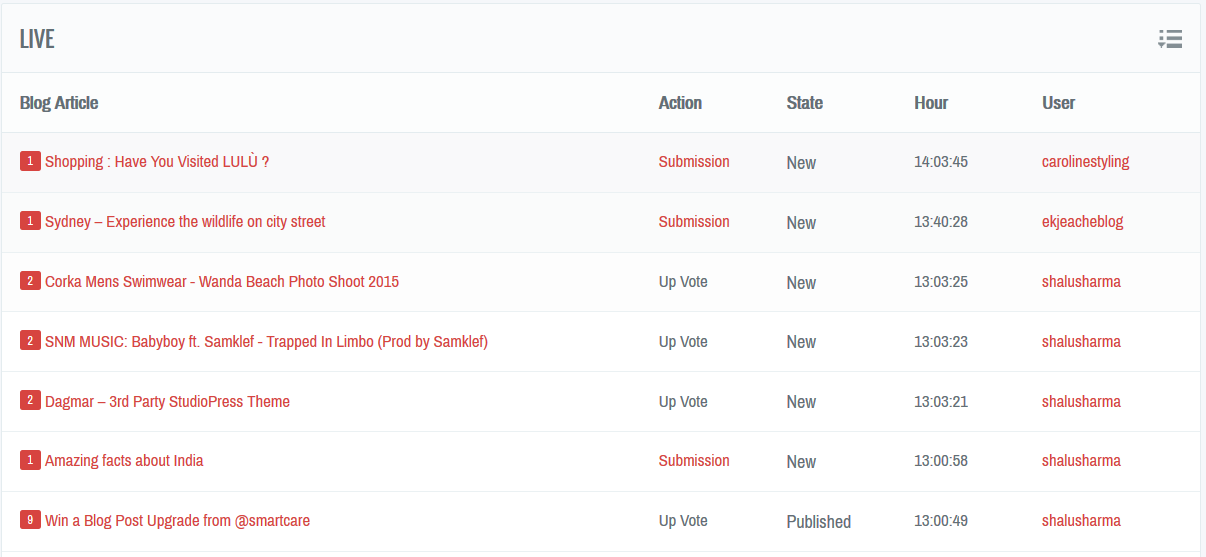Click vote badge beside the SNM MUSIC article
Viewport: 1206px width, 557px height.
pyautogui.click(x=30, y=341)
